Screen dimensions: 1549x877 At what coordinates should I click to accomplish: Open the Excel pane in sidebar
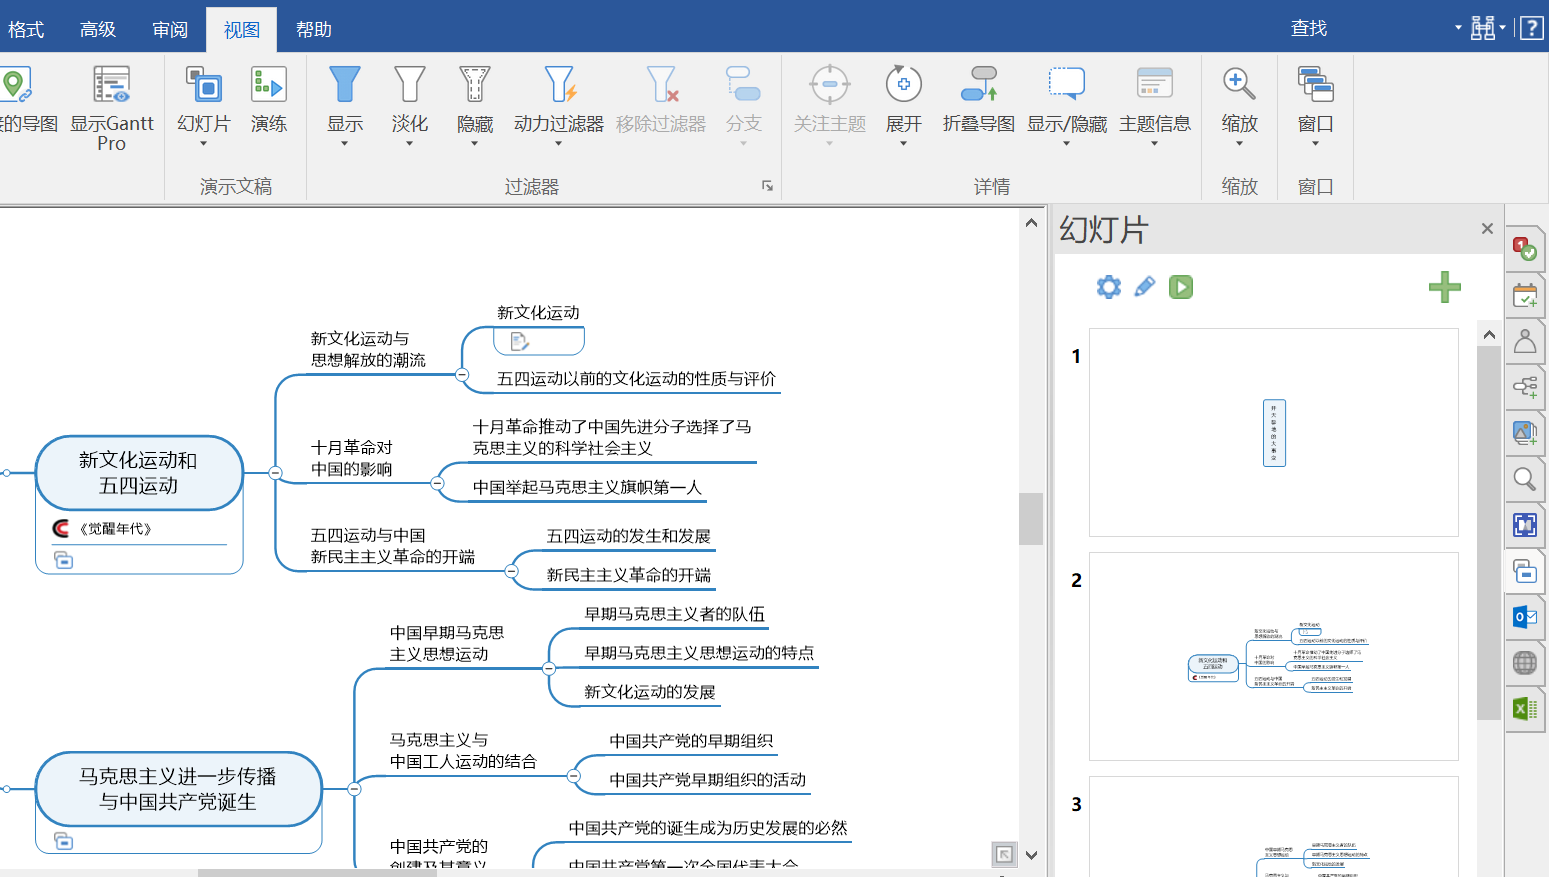1525,709
